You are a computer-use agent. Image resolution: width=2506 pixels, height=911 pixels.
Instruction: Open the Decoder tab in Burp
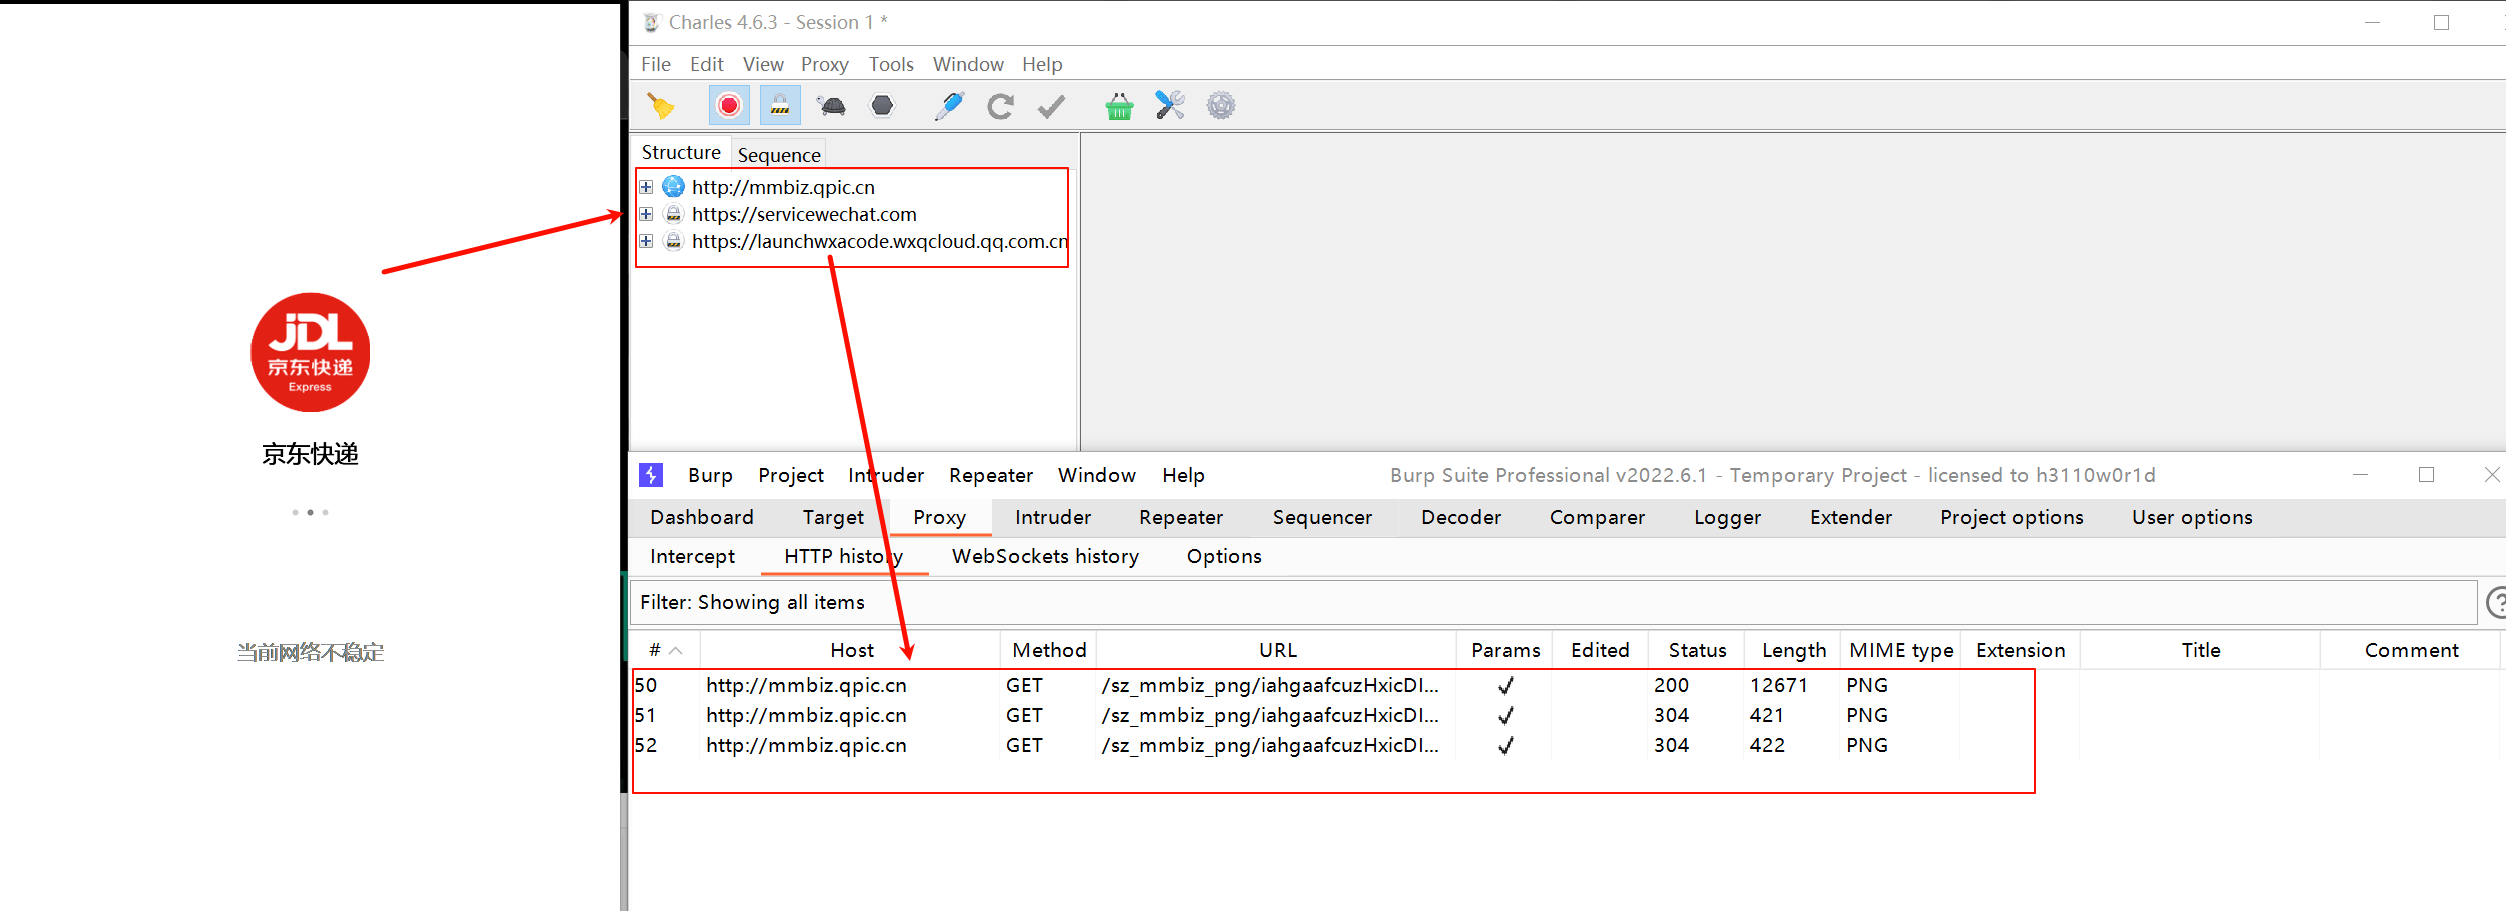pyautogui.click(x=1461, y=517)
